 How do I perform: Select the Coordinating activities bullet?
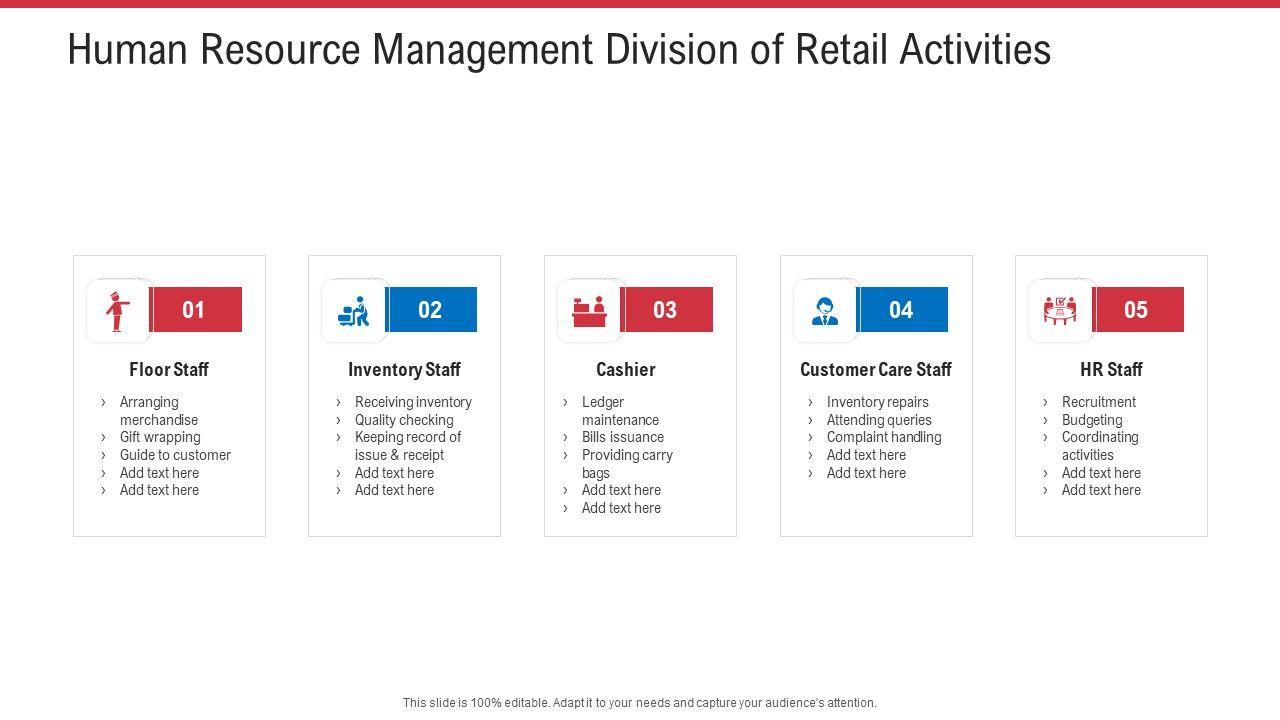[x=1100, y=446]
